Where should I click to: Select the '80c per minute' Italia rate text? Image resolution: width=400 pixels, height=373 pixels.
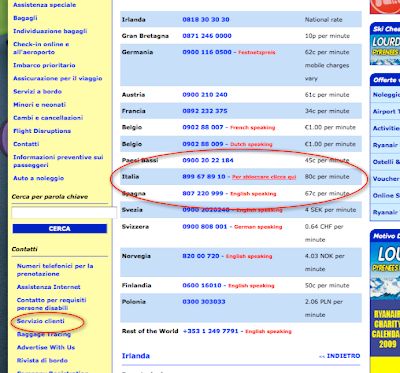point(327,177)
